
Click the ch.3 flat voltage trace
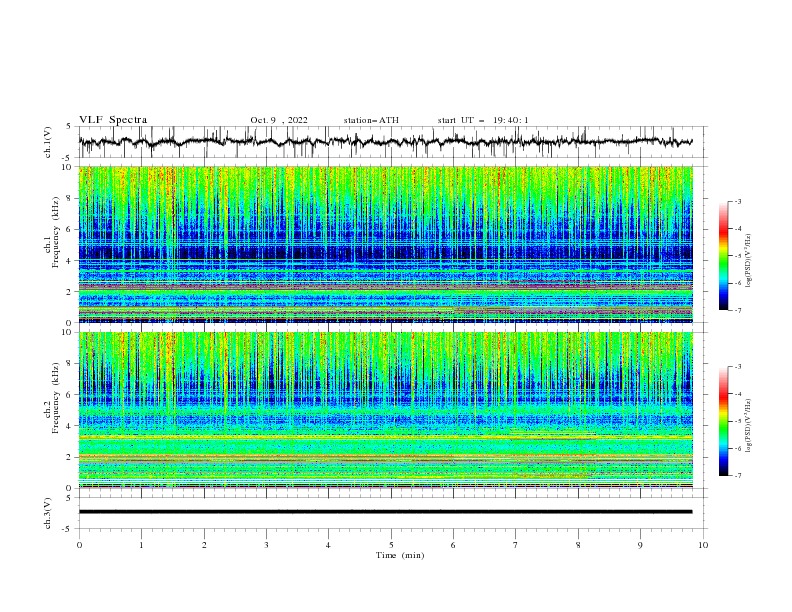385,512
